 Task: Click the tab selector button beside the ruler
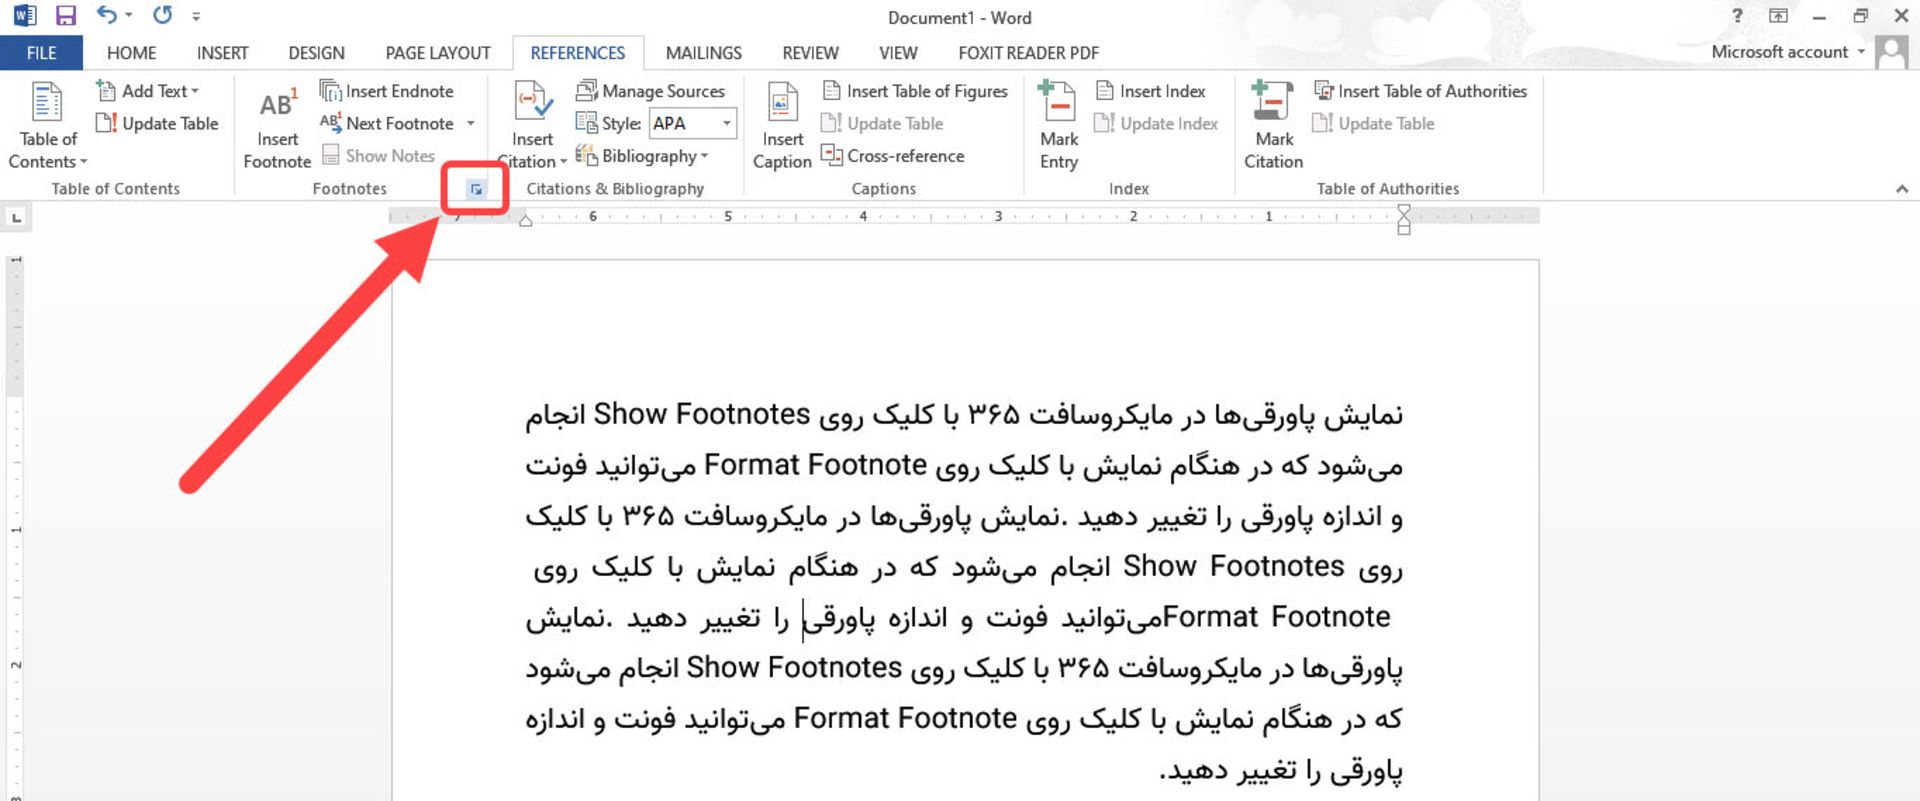point(16,217)
